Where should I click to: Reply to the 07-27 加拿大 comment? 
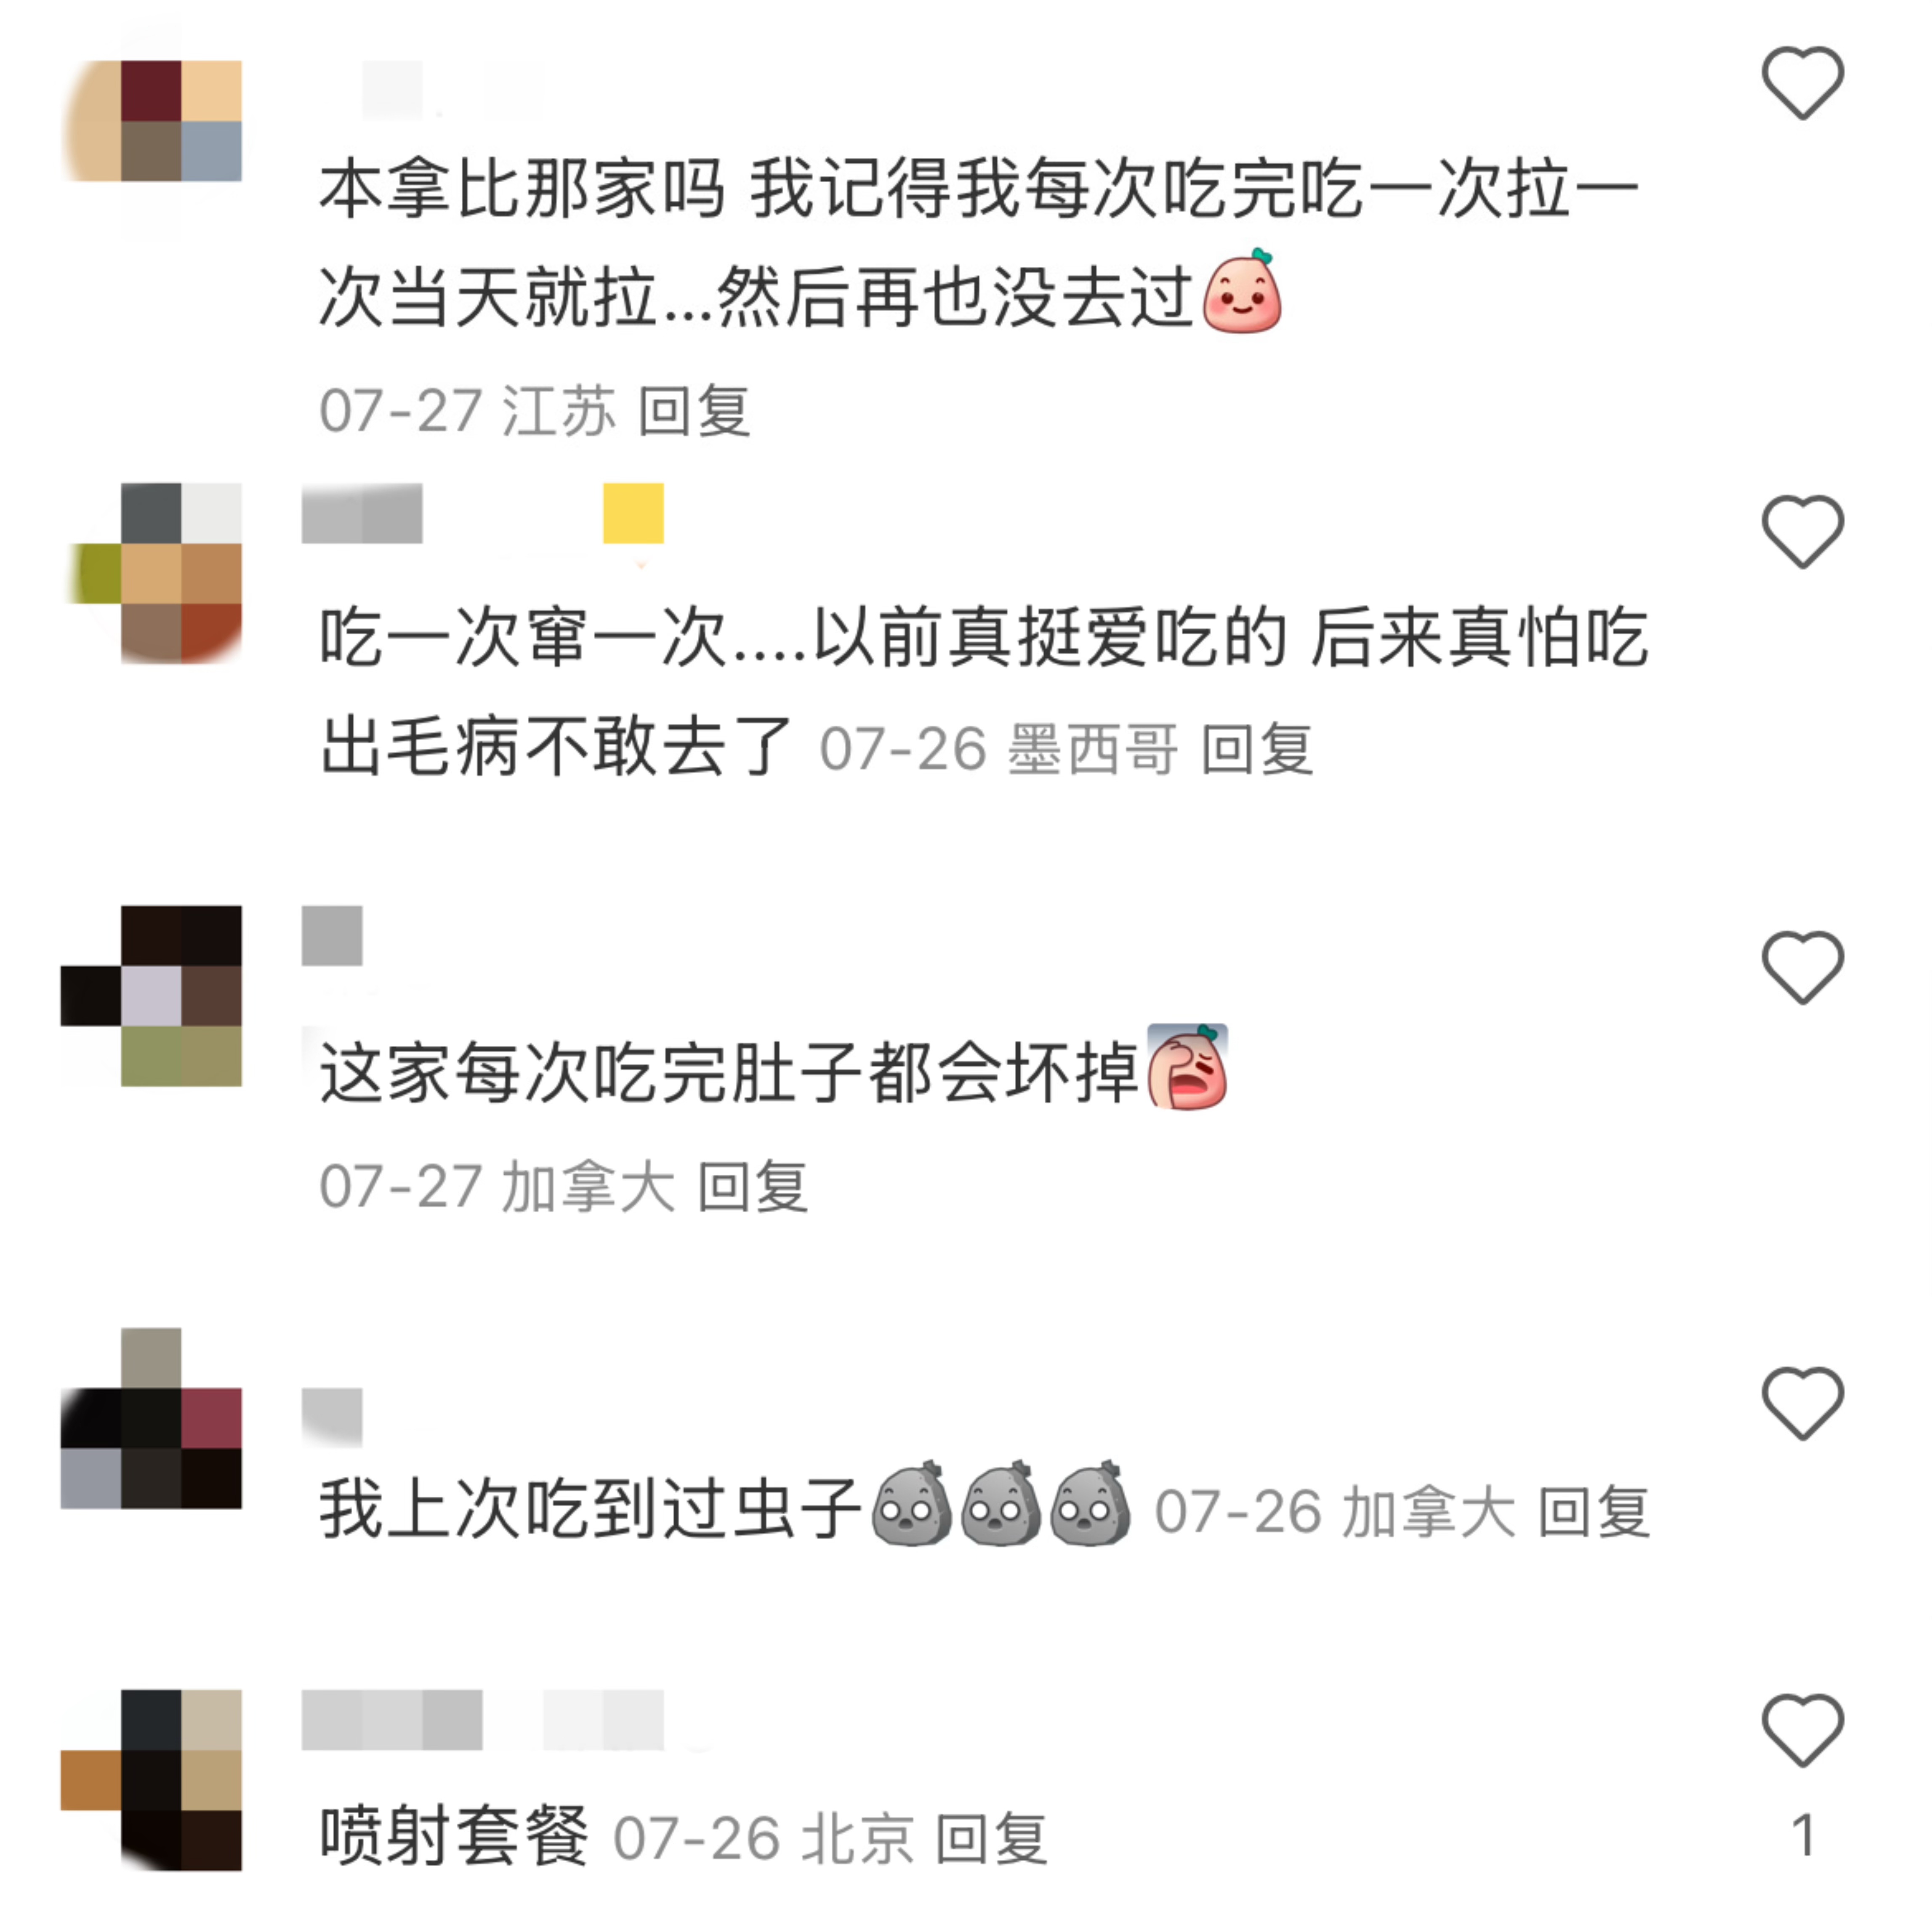click(752, 1187)
